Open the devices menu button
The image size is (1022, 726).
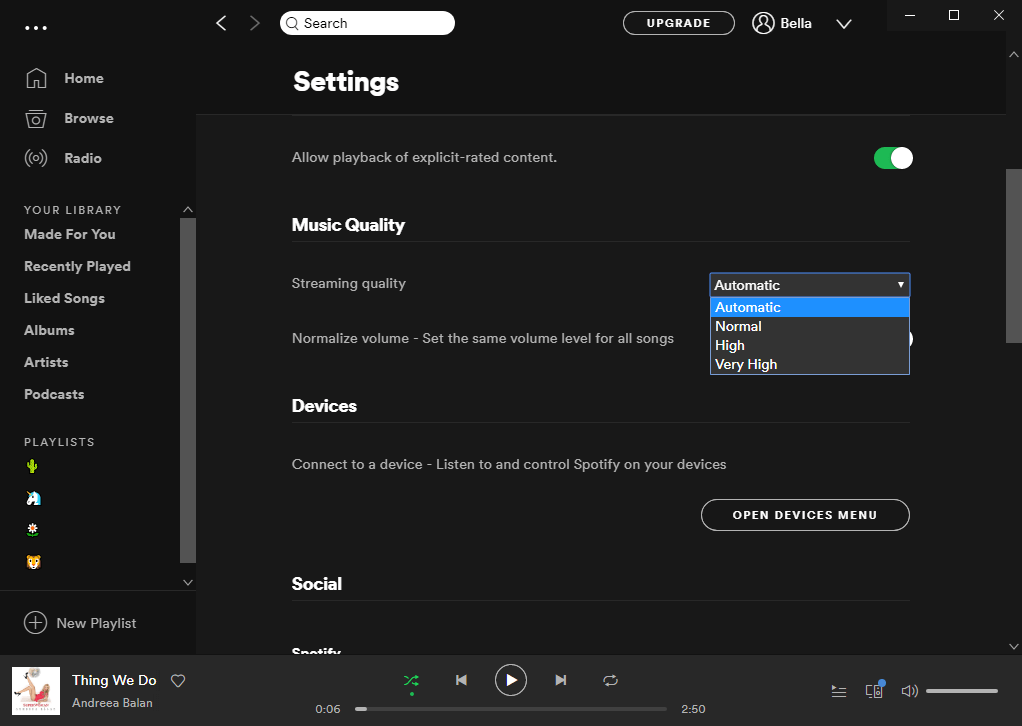(x=805, y=514)
